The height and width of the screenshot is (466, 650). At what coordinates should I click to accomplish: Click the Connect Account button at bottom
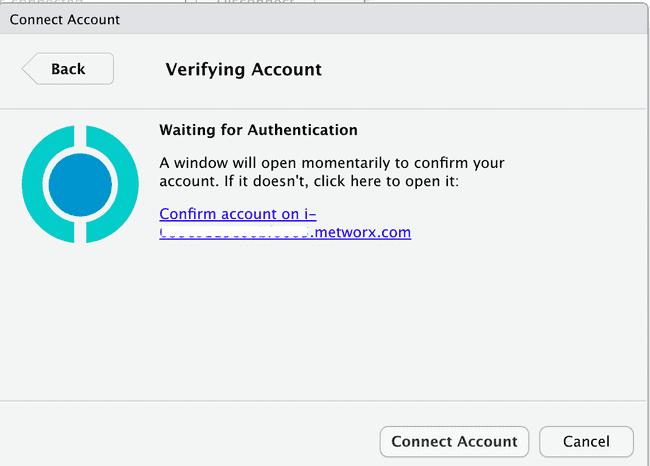point(454,442)
